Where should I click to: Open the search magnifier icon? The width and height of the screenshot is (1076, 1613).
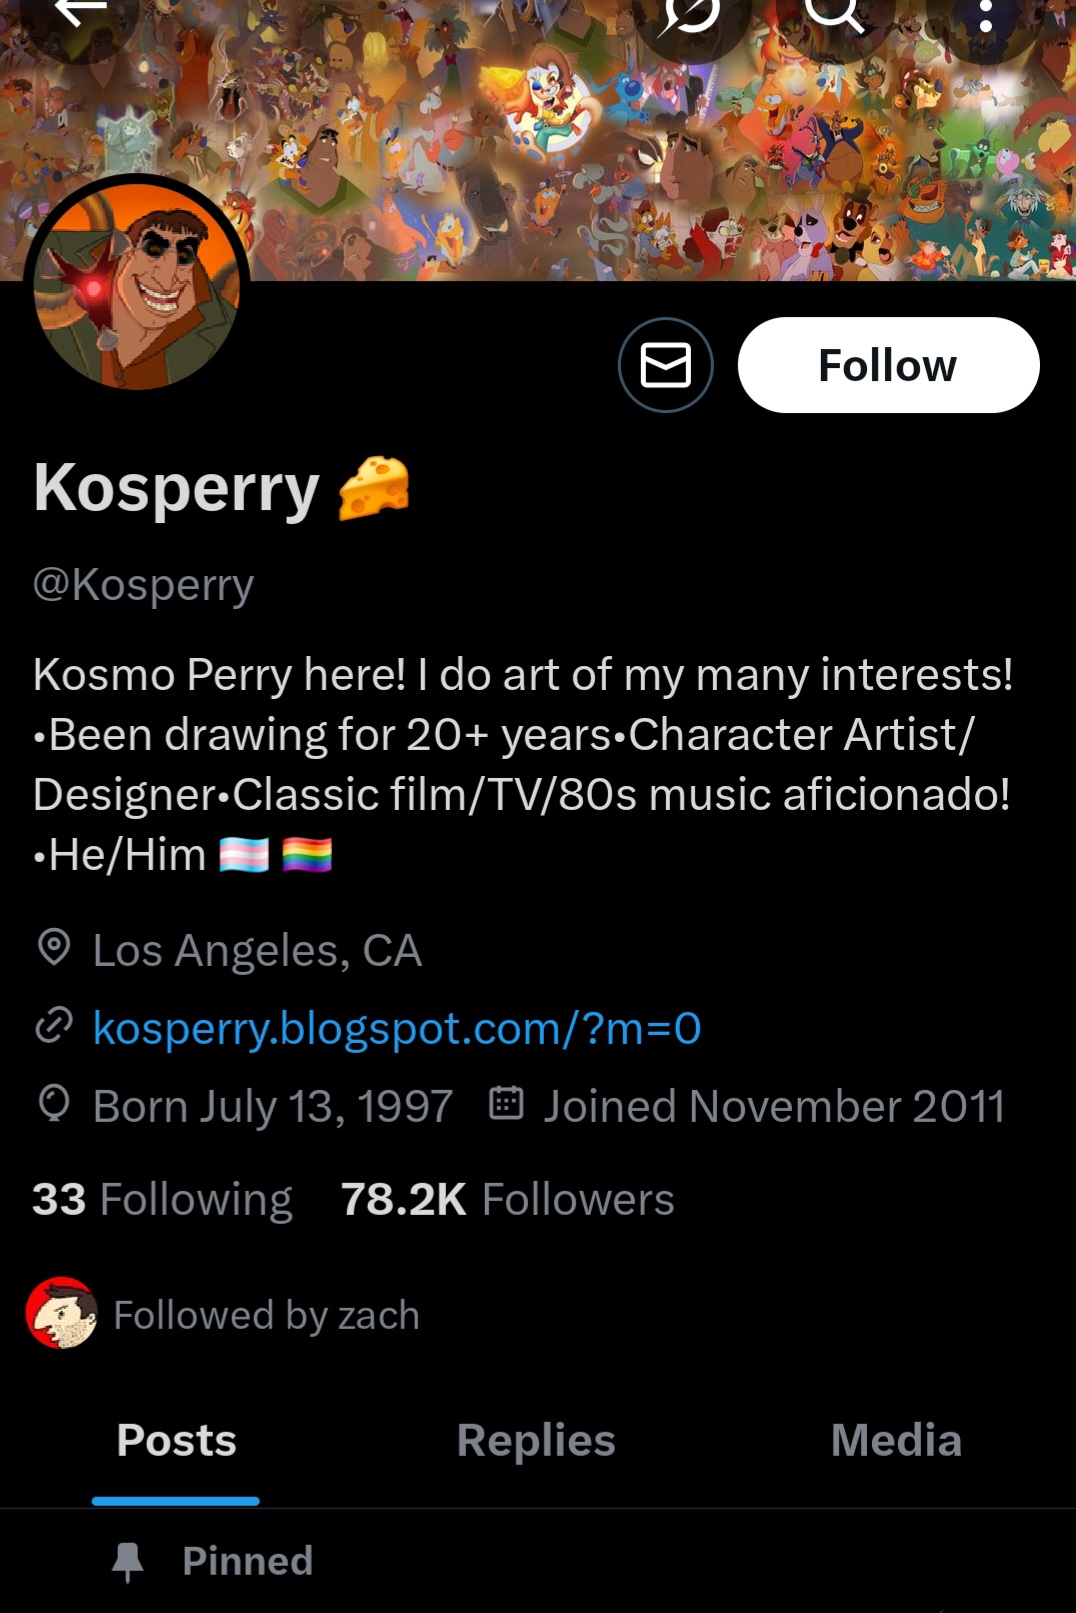pos(834,14)
